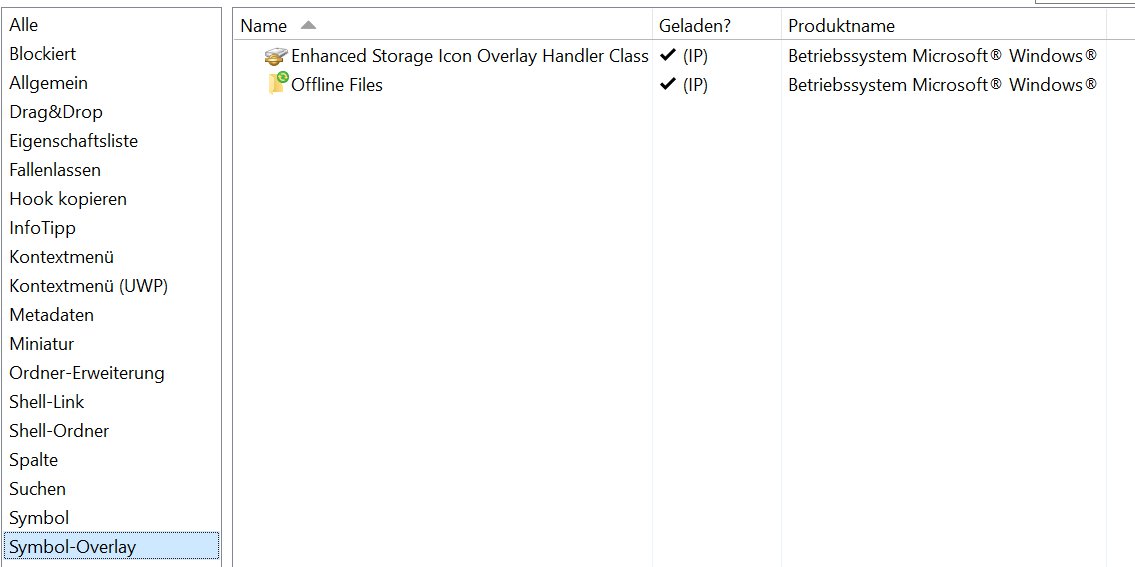Screen dimensions: 1135x567
Task: Click the Offline Files folder icon
Action: pyautogui.click(x=278, y=83)
